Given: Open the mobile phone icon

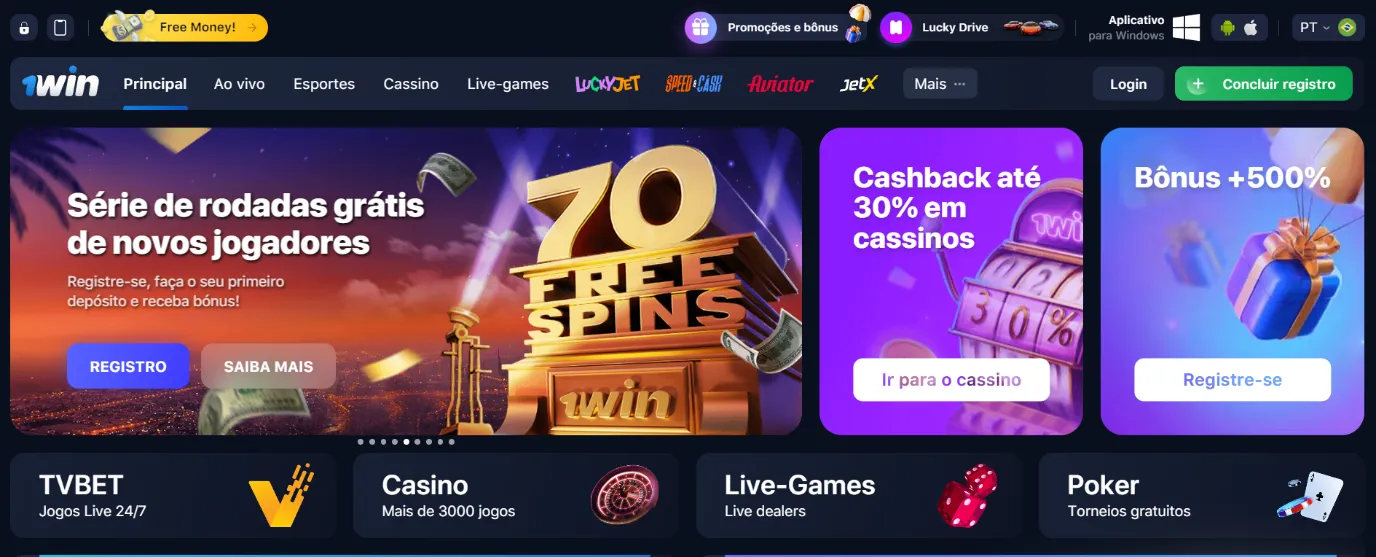Looking at the screenshot, I should tap(60, 28).
